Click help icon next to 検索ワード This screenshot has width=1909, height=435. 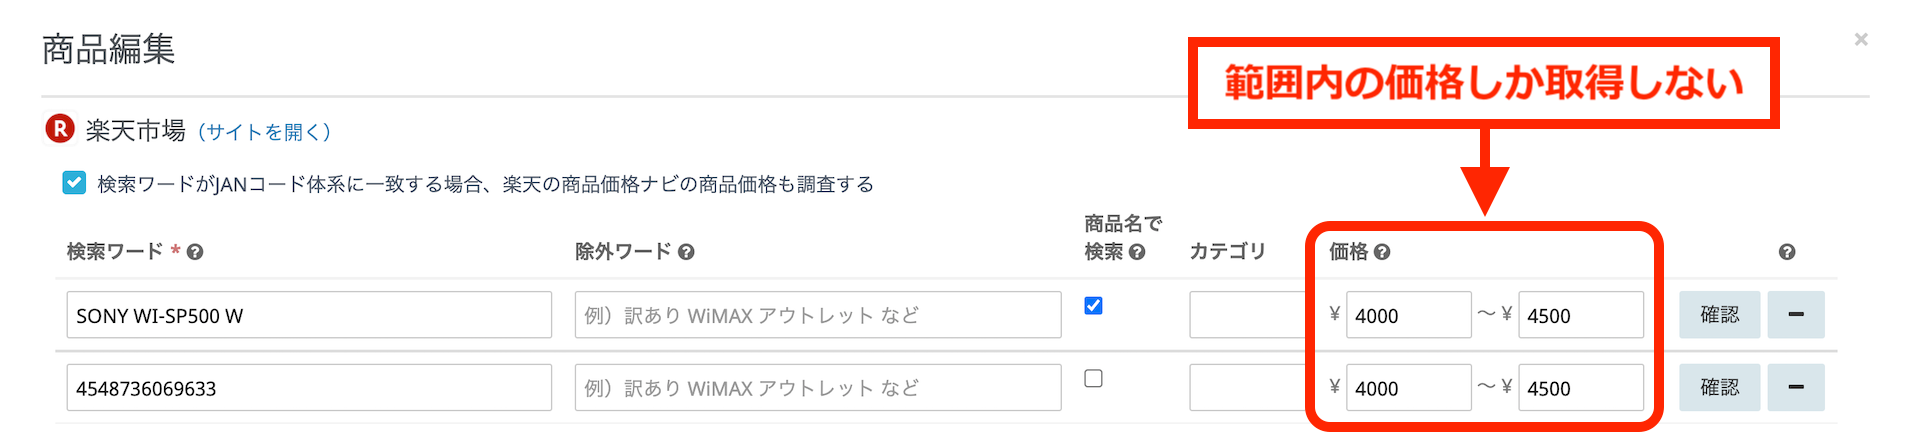coord(195,252)
